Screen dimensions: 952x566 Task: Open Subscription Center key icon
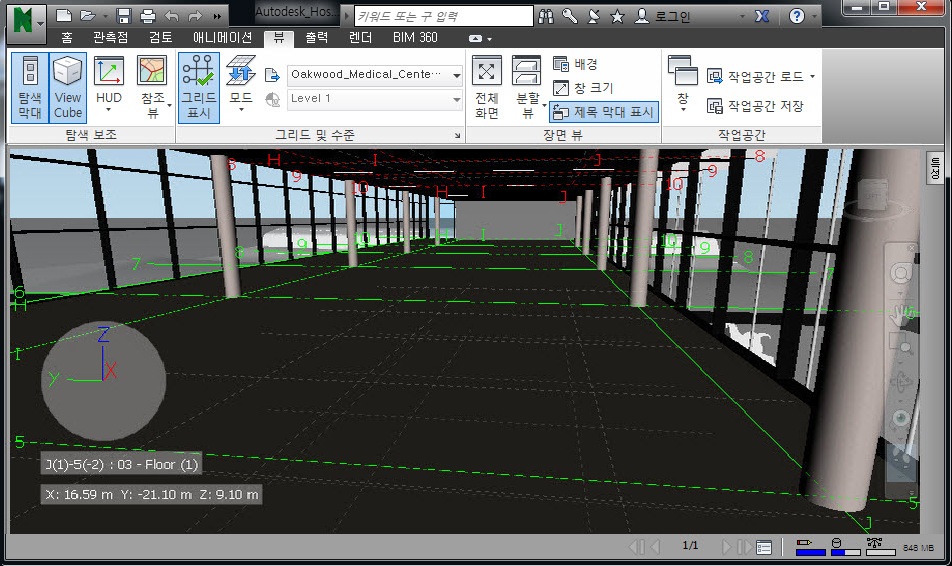[x=570, y=16]
